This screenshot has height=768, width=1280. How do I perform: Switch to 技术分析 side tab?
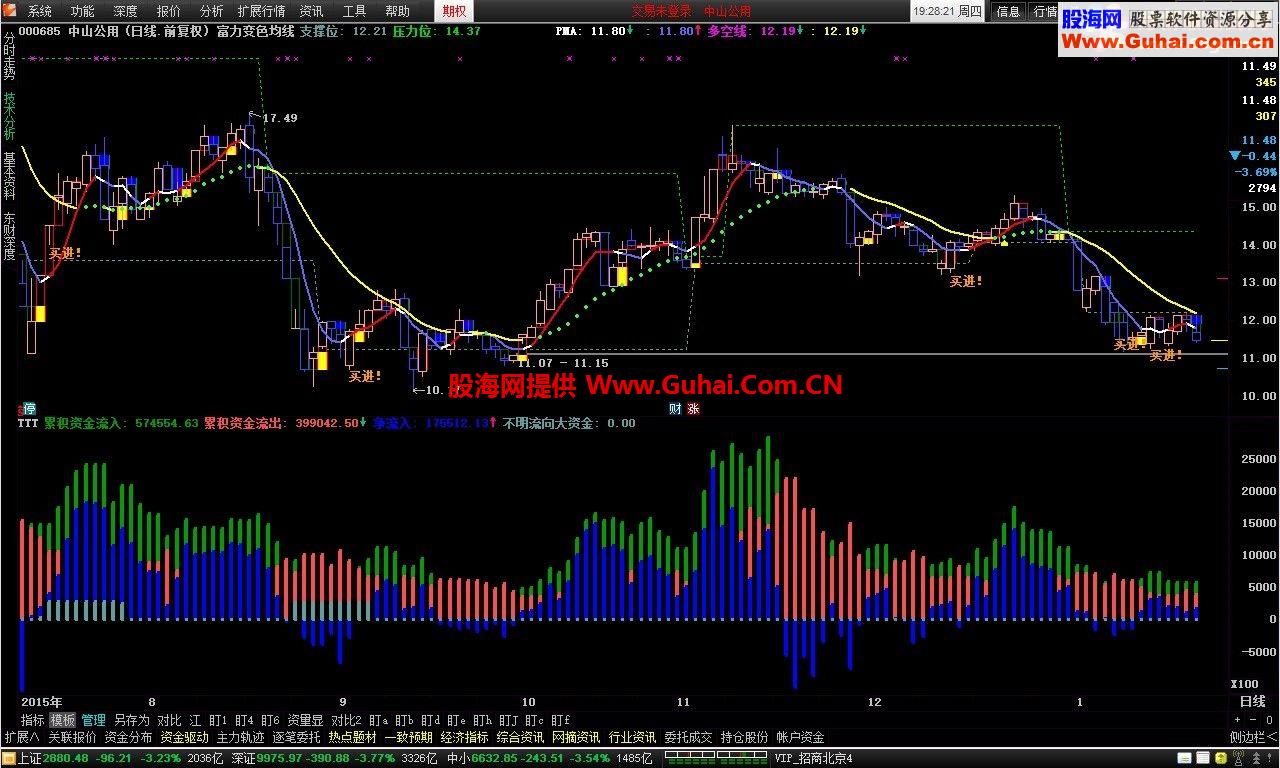click(x=9, y=116)
